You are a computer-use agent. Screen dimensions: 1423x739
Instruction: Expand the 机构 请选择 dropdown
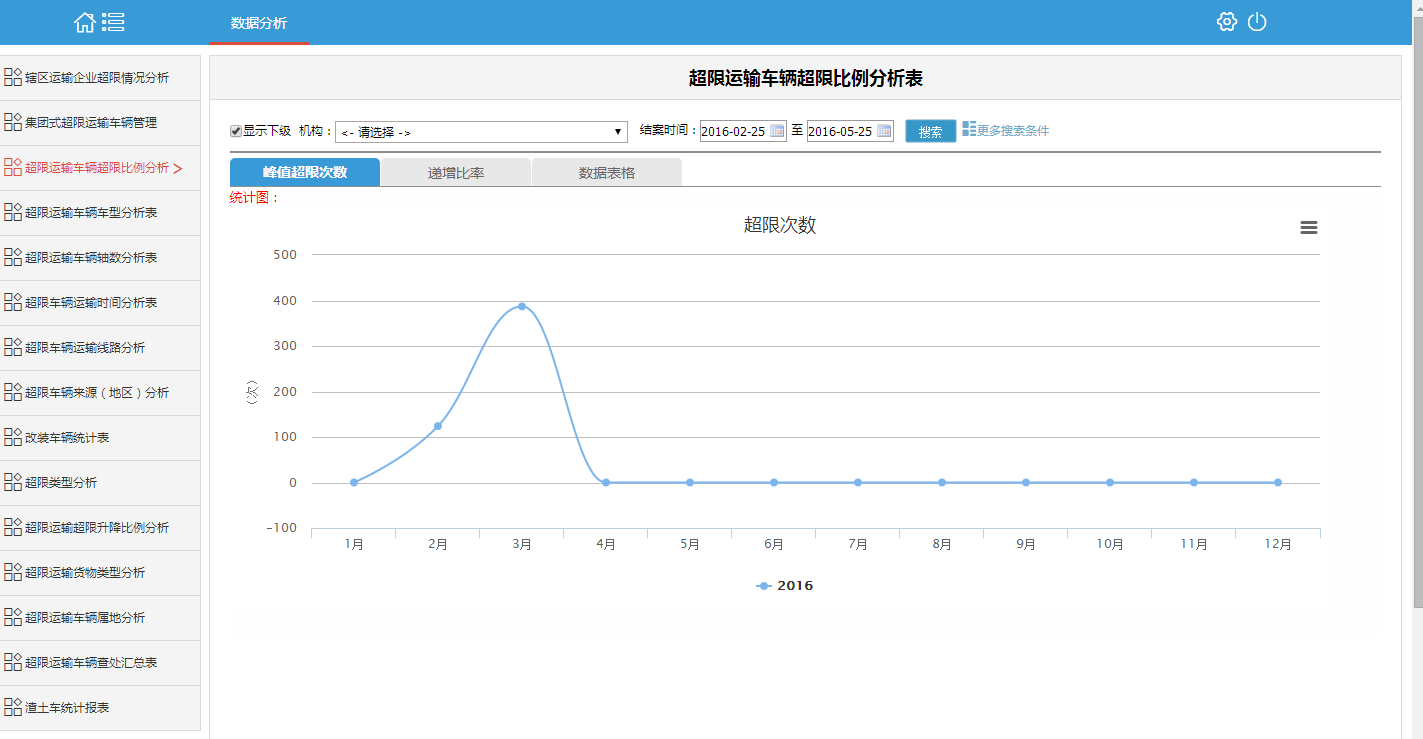[481, 132]
